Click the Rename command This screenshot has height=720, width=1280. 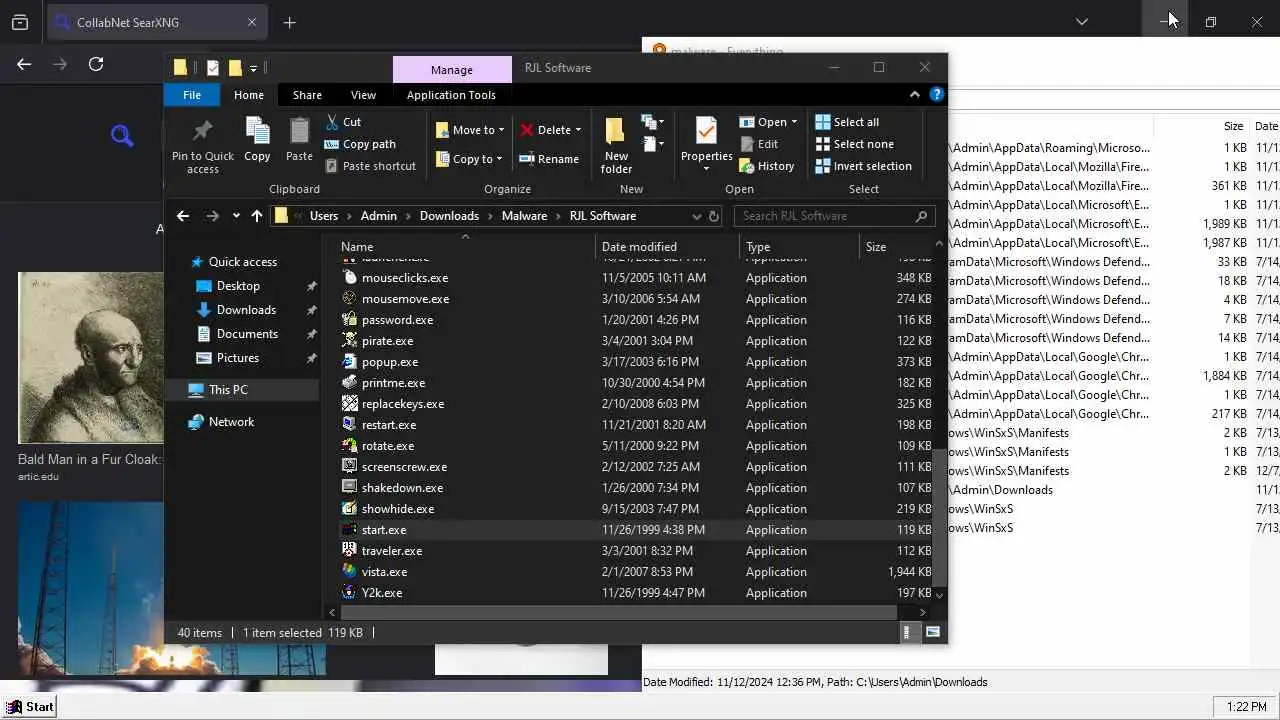click(549, 159)
